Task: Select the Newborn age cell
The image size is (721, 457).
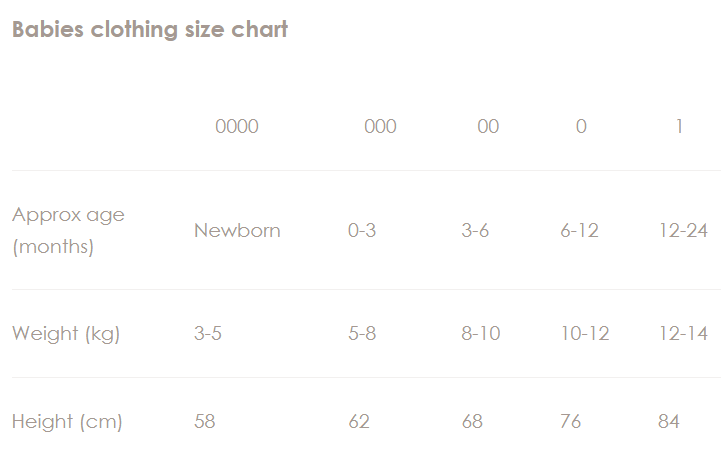Action: click(x=237, y=230)
